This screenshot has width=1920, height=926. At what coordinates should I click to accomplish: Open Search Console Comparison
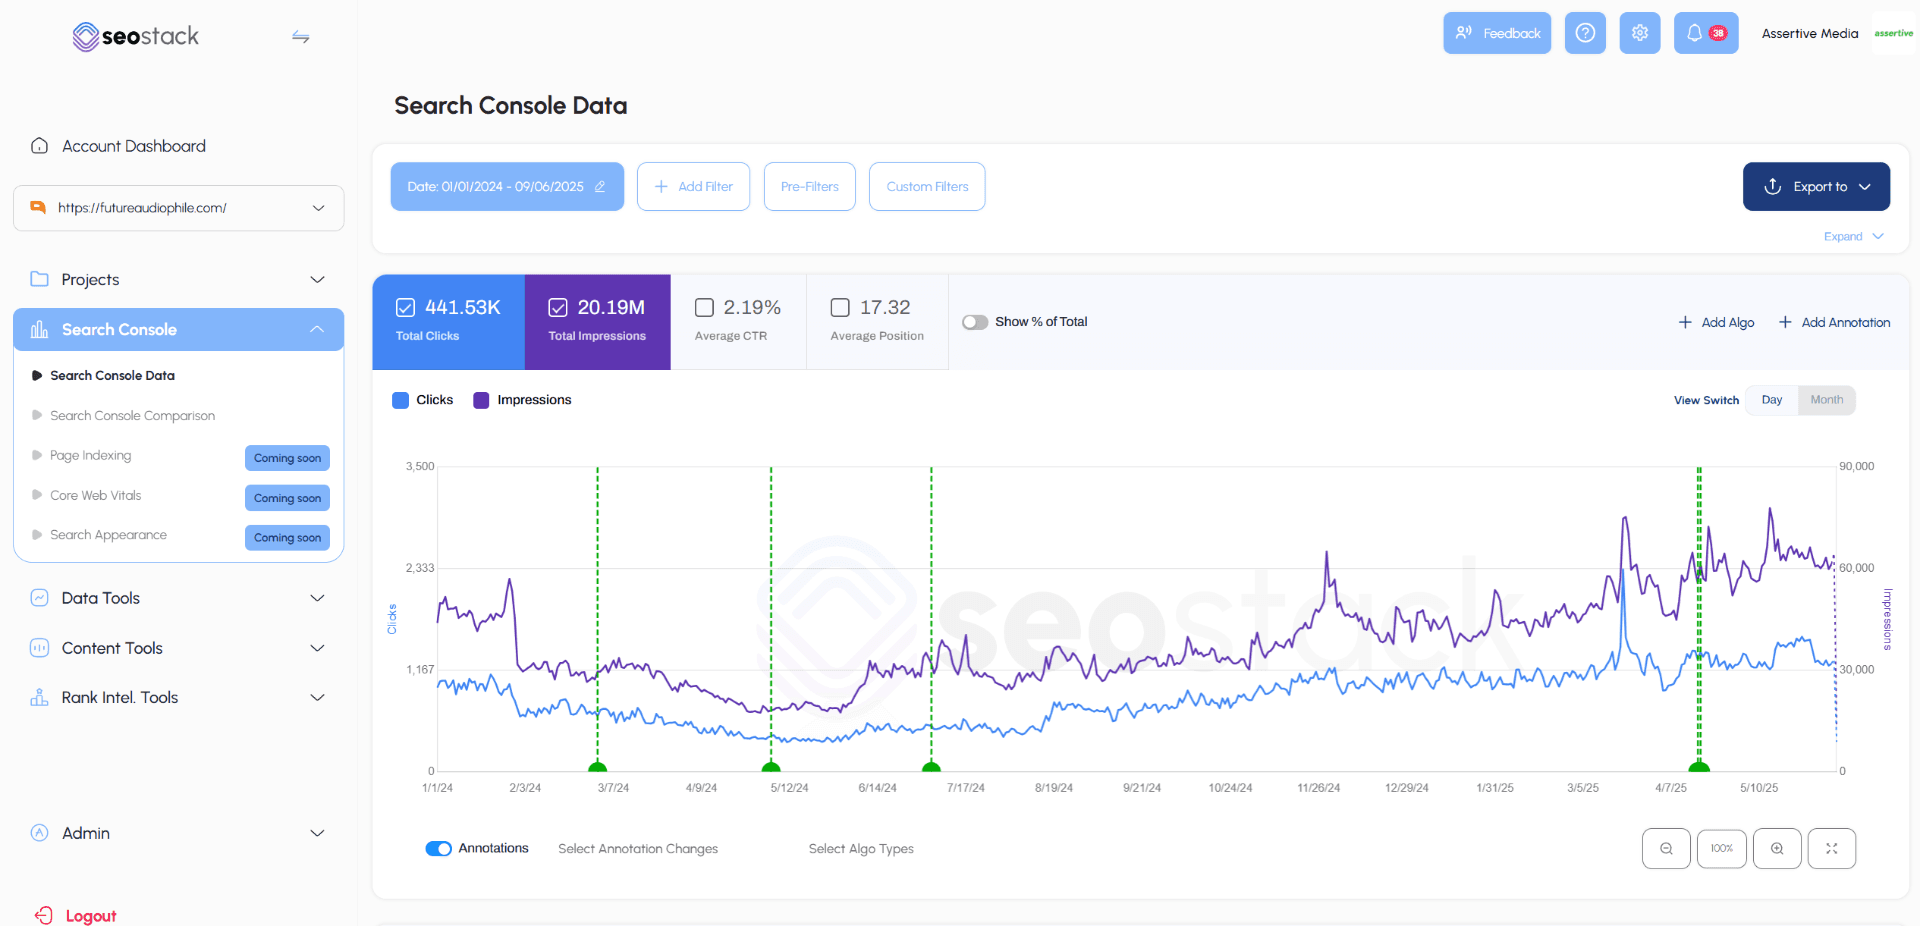pos(132,415)
